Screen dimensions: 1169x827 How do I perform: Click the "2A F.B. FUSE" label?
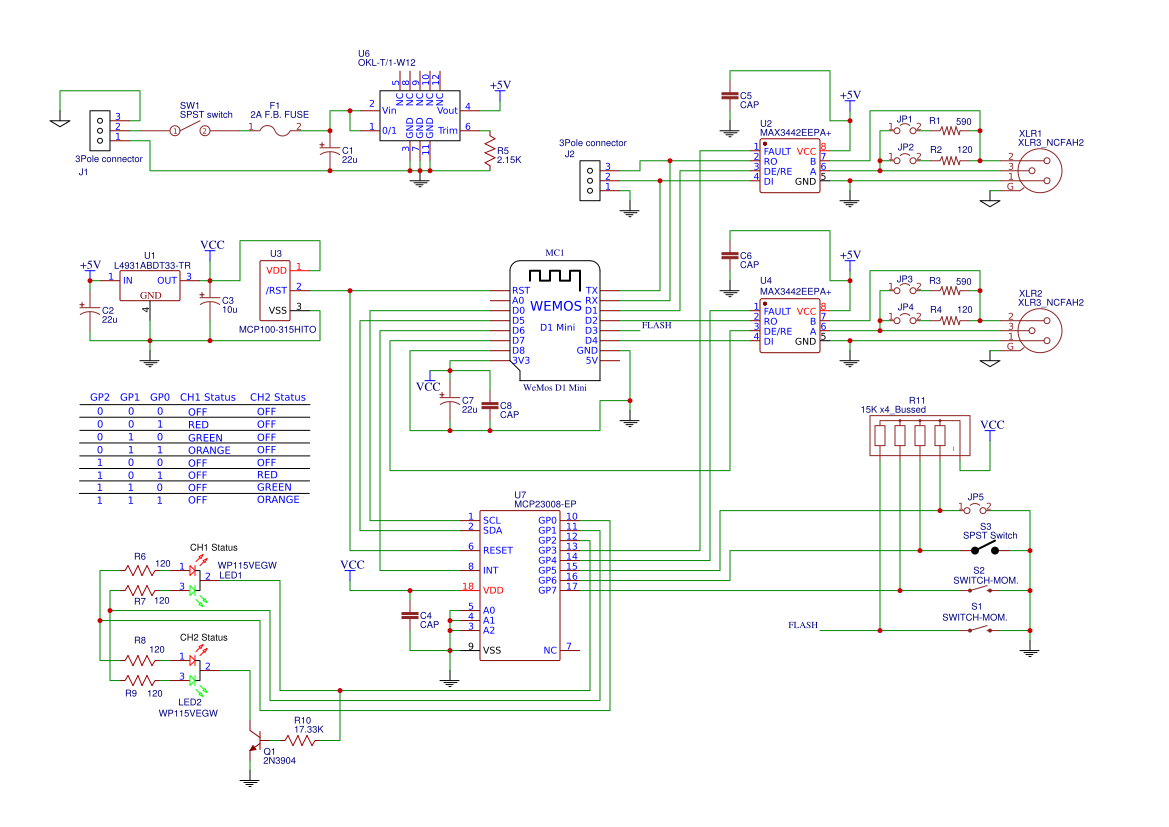coord(280,115)
